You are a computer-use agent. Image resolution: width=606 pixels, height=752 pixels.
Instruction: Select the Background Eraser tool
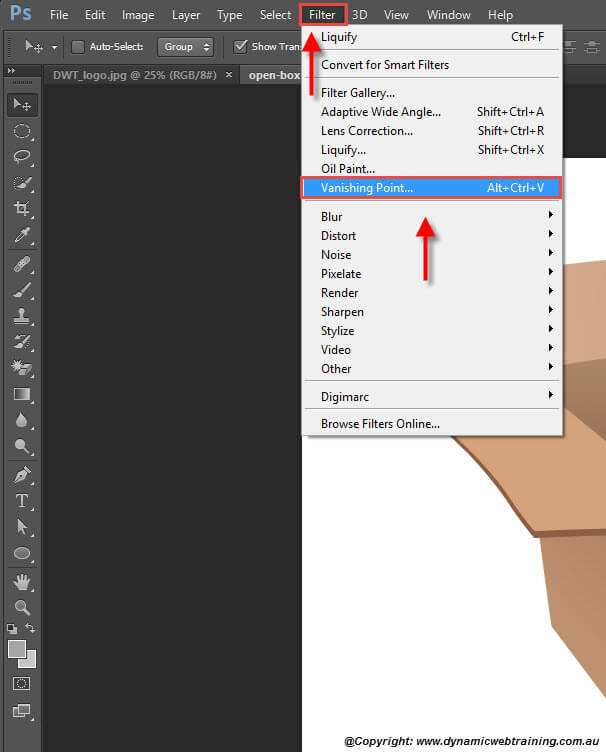(x=22, y=368)
